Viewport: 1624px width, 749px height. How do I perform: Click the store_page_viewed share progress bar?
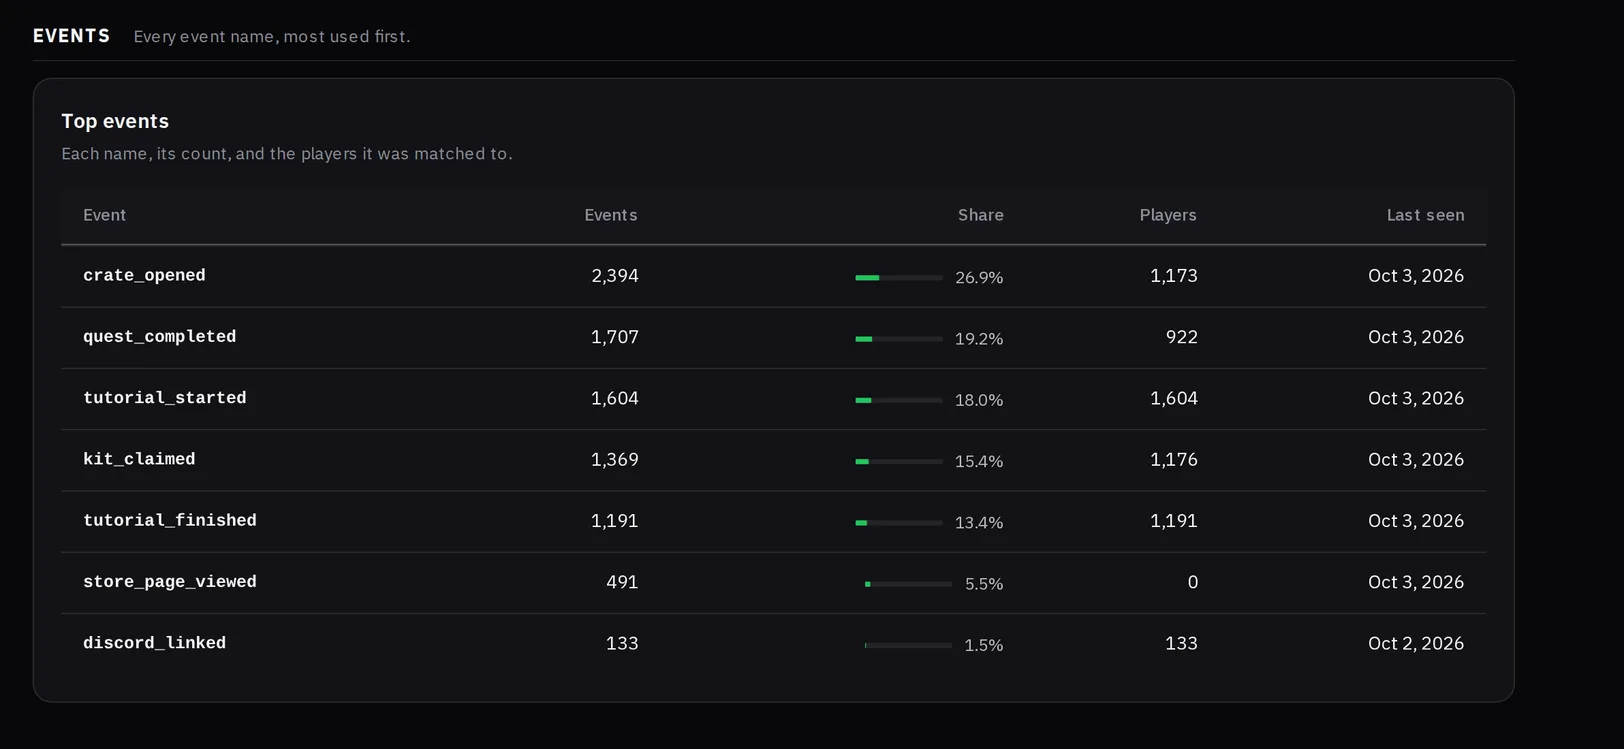(x=908, y=584)
